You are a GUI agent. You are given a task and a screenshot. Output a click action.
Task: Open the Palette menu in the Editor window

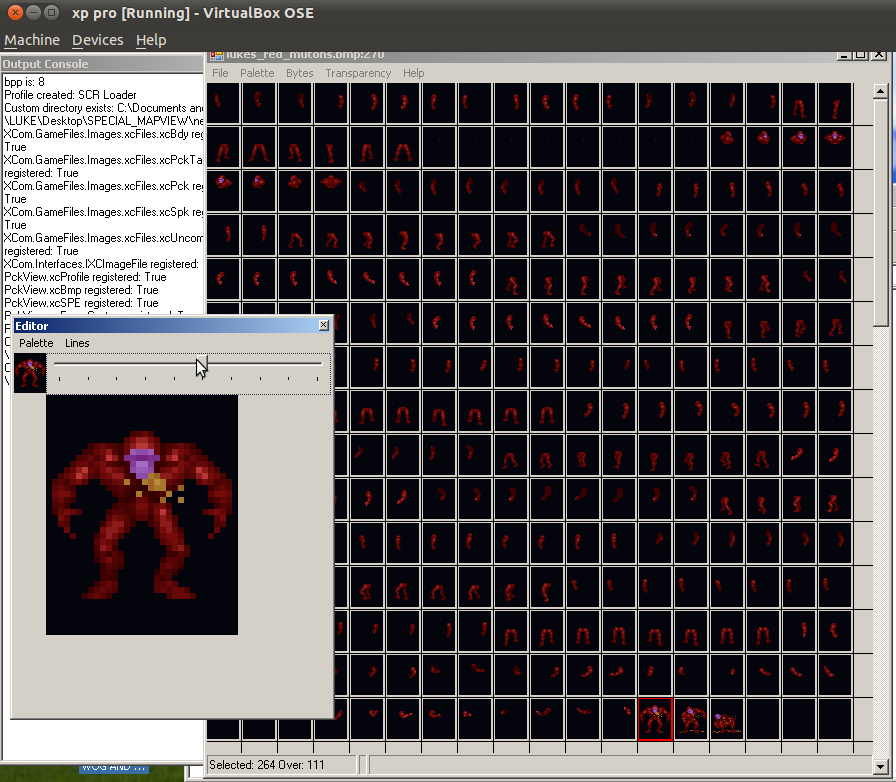point(36,343)
